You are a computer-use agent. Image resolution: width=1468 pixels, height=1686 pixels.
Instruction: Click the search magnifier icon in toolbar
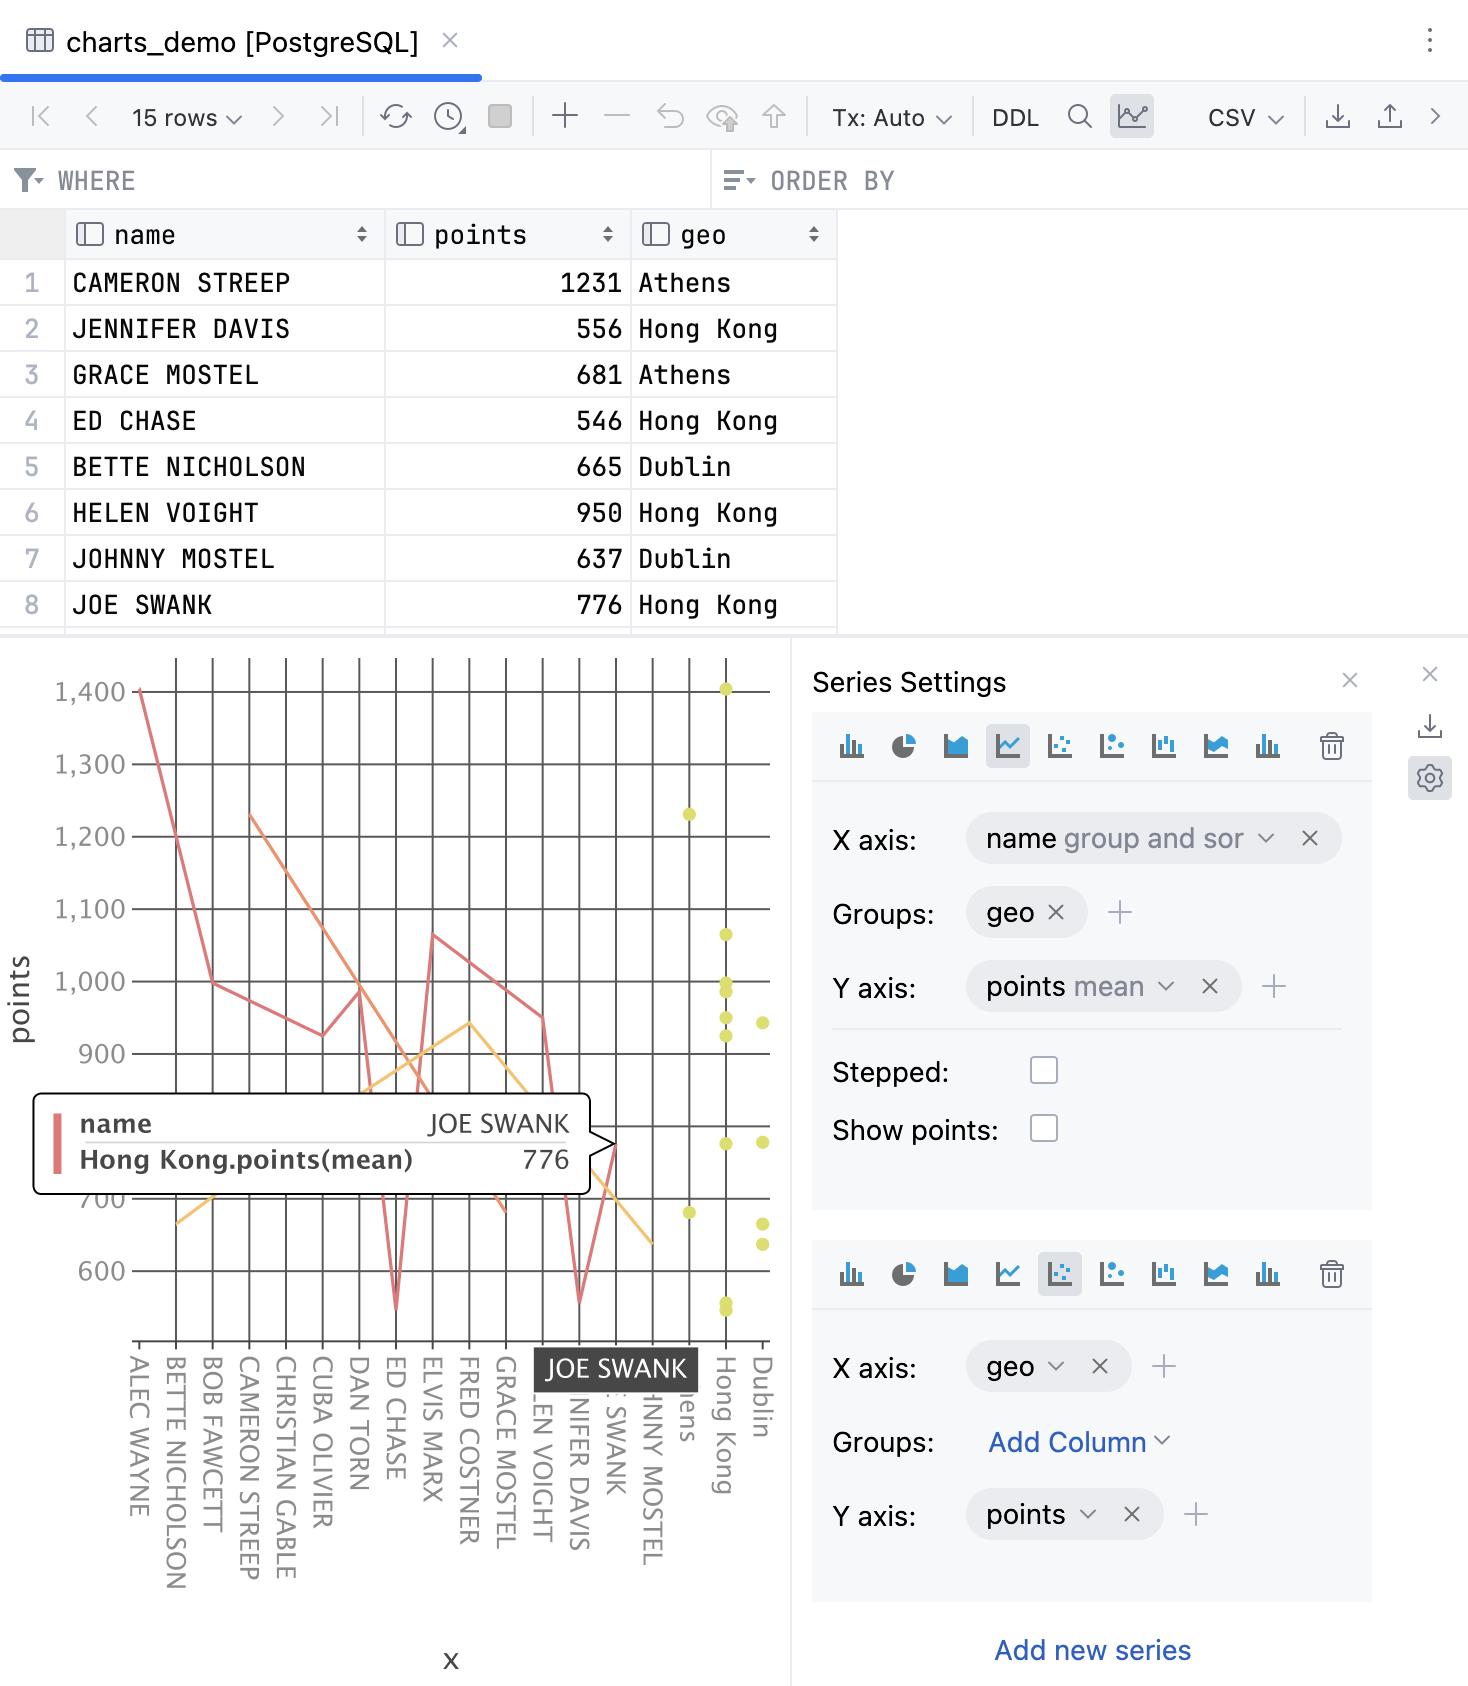1079,117
